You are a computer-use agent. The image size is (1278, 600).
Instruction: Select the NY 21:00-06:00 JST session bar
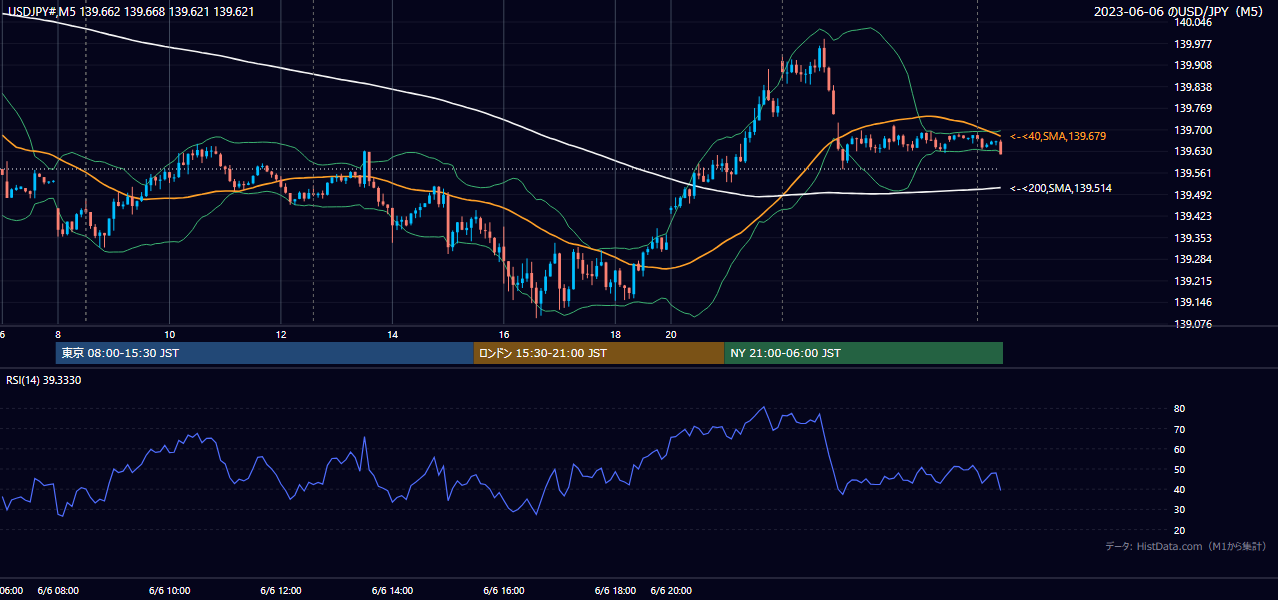[863, 353]
